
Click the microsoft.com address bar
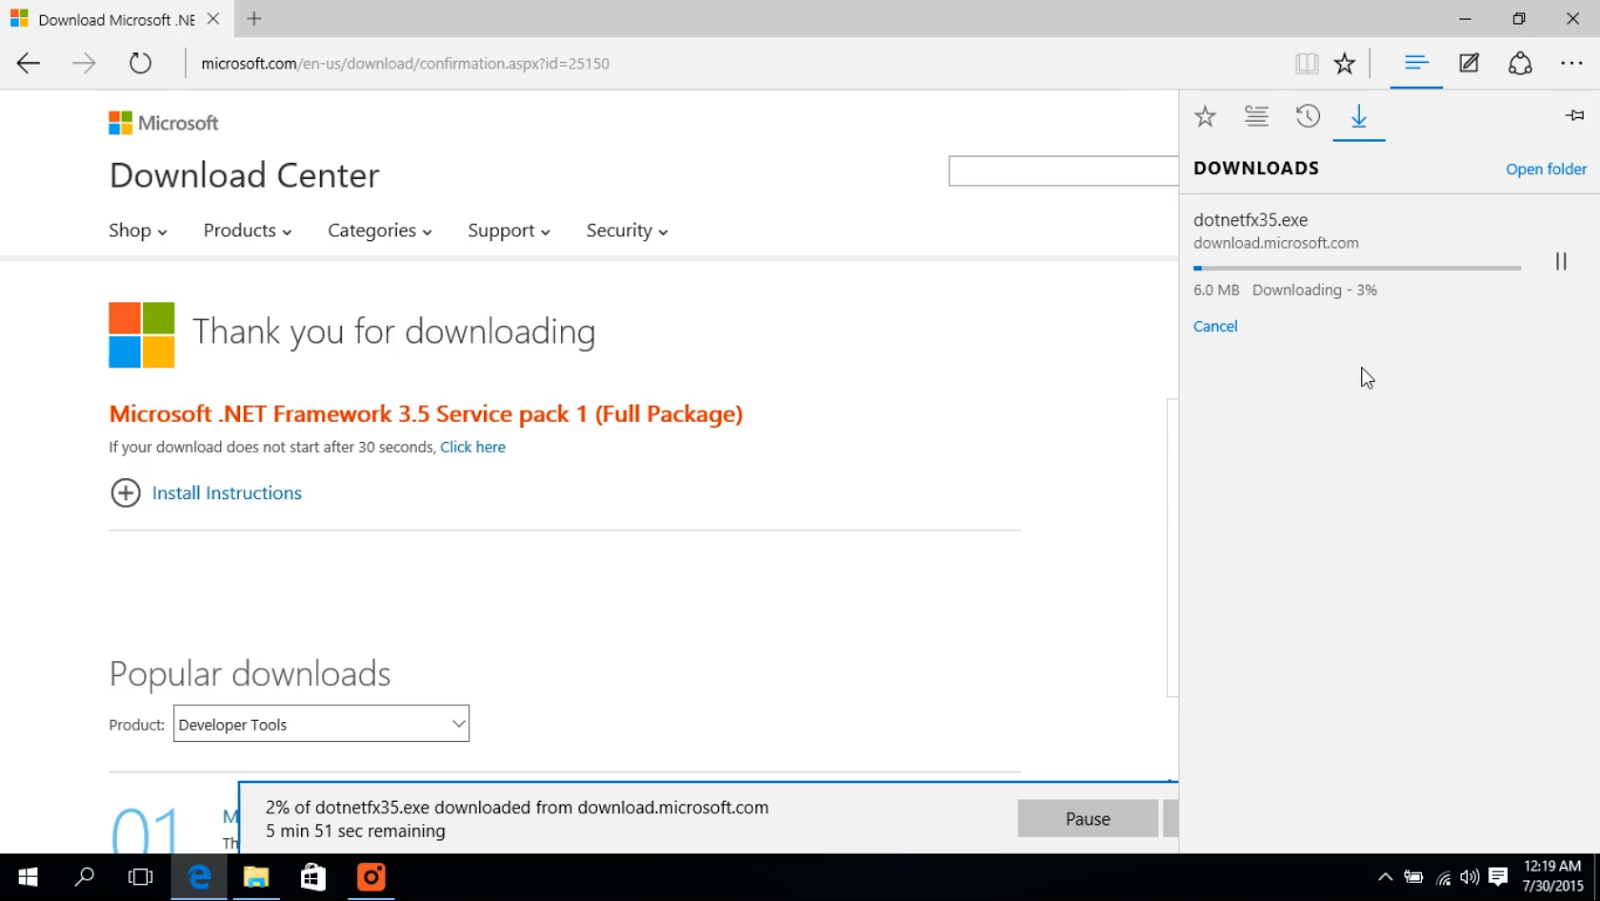click(x=404, y=63)
